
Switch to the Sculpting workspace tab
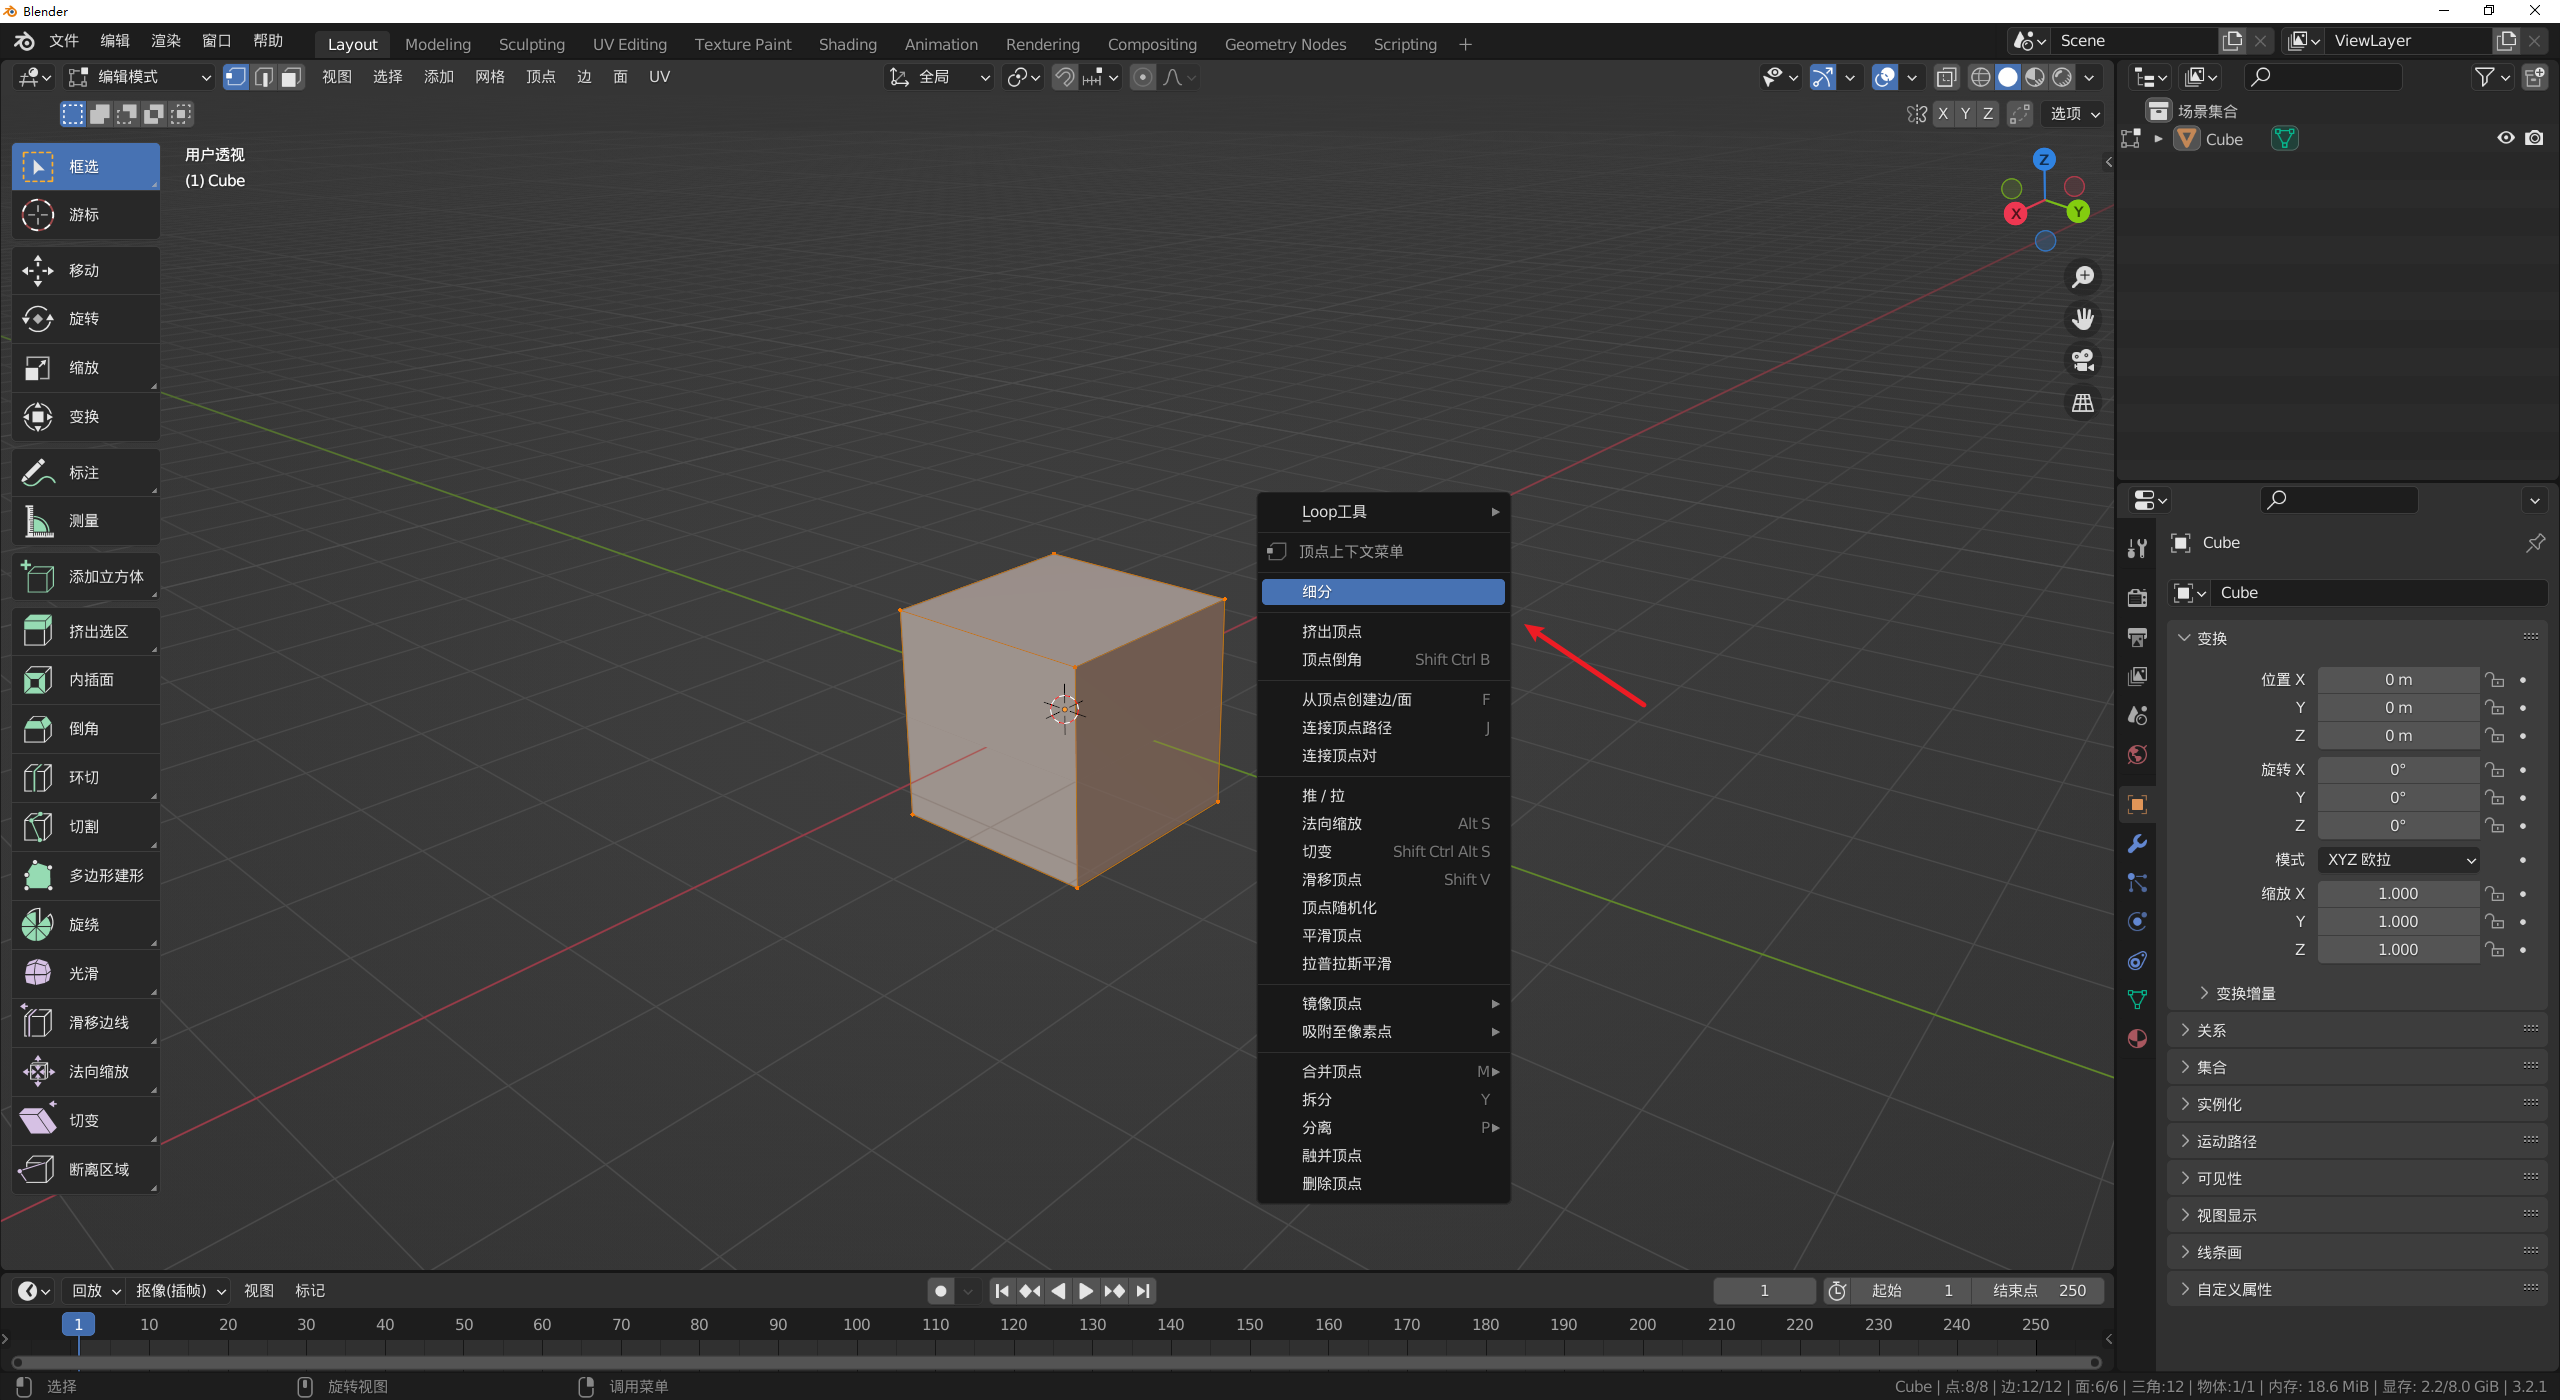pos(531,44)
